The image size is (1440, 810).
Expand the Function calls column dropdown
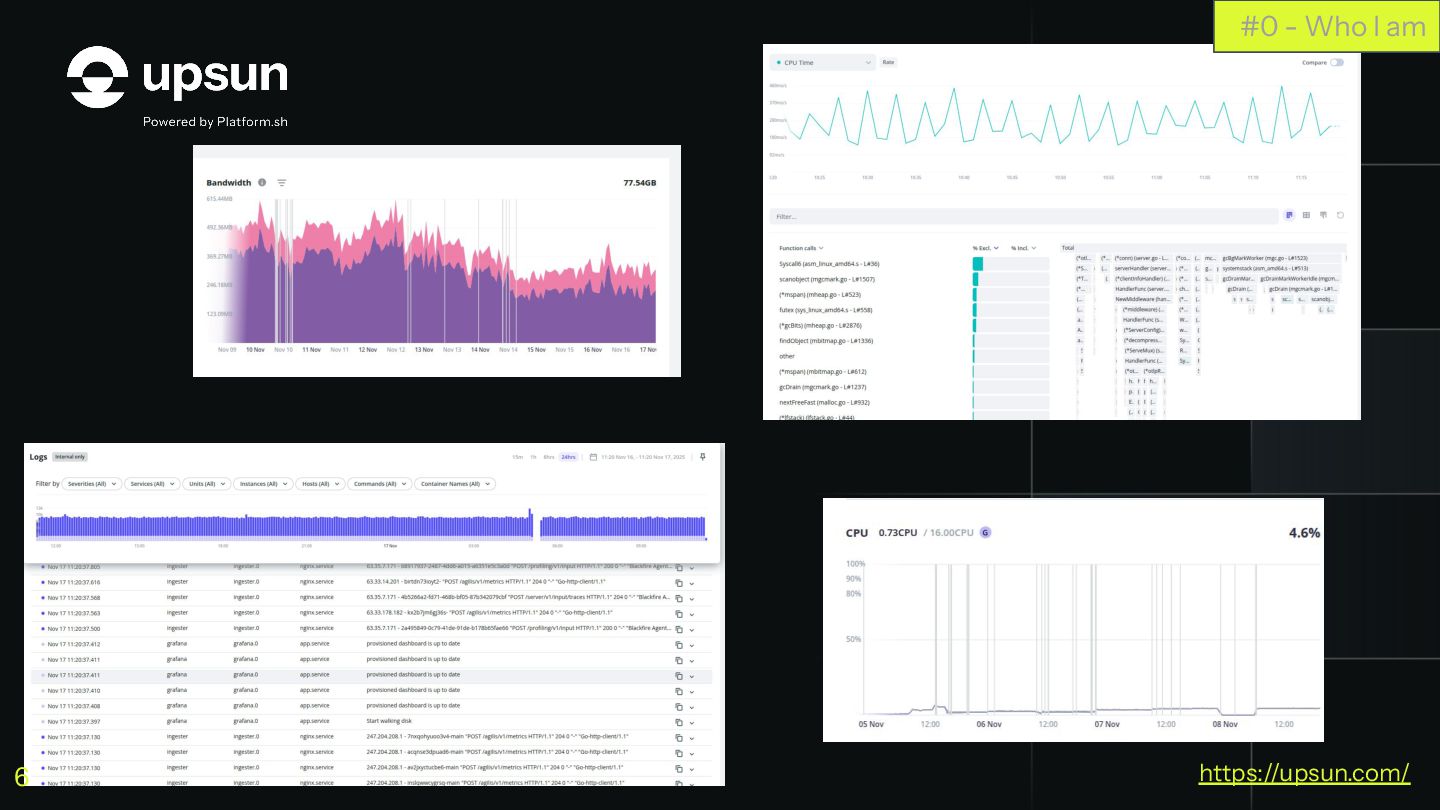click(x=801, y=248)
